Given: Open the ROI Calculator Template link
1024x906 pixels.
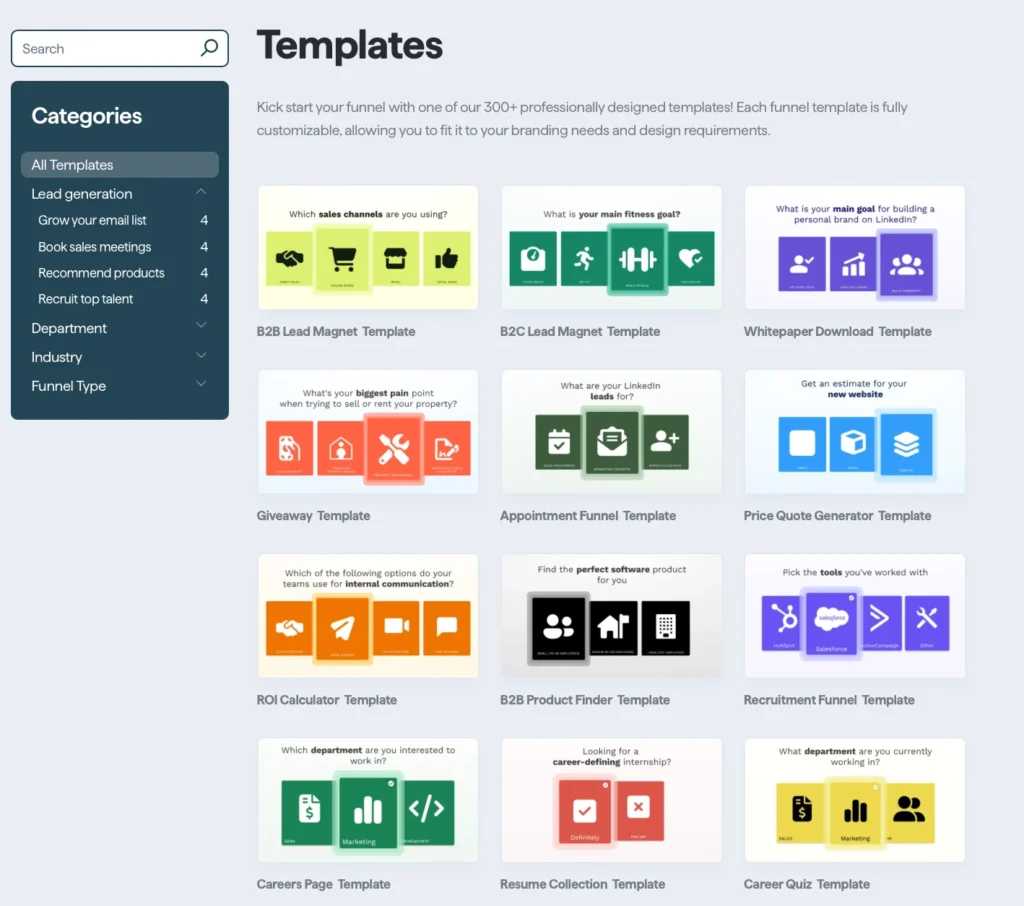Looking at the screenshot, I should point(327,700).
